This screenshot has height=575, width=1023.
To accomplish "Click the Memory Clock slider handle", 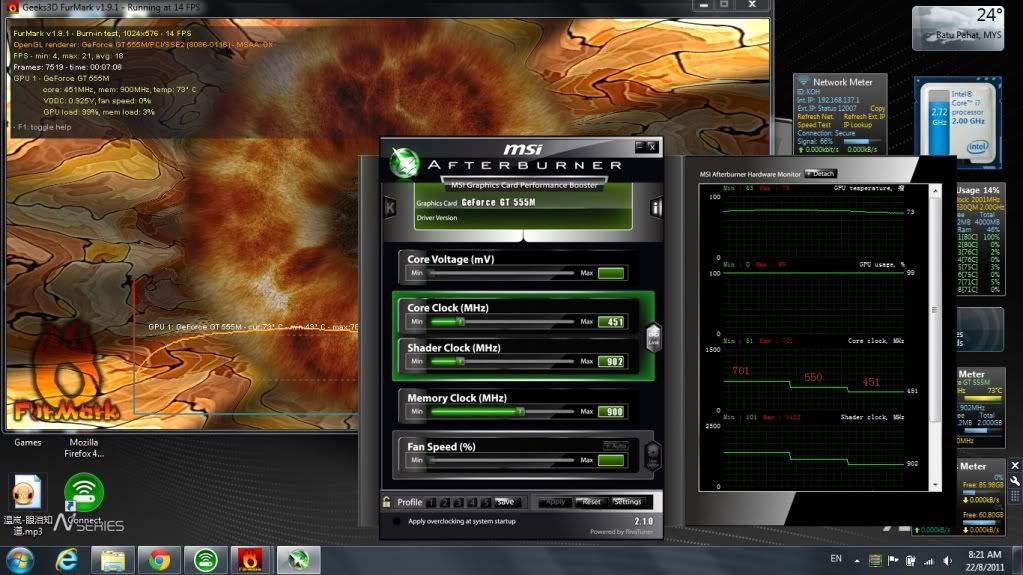I will click(519, 411).
